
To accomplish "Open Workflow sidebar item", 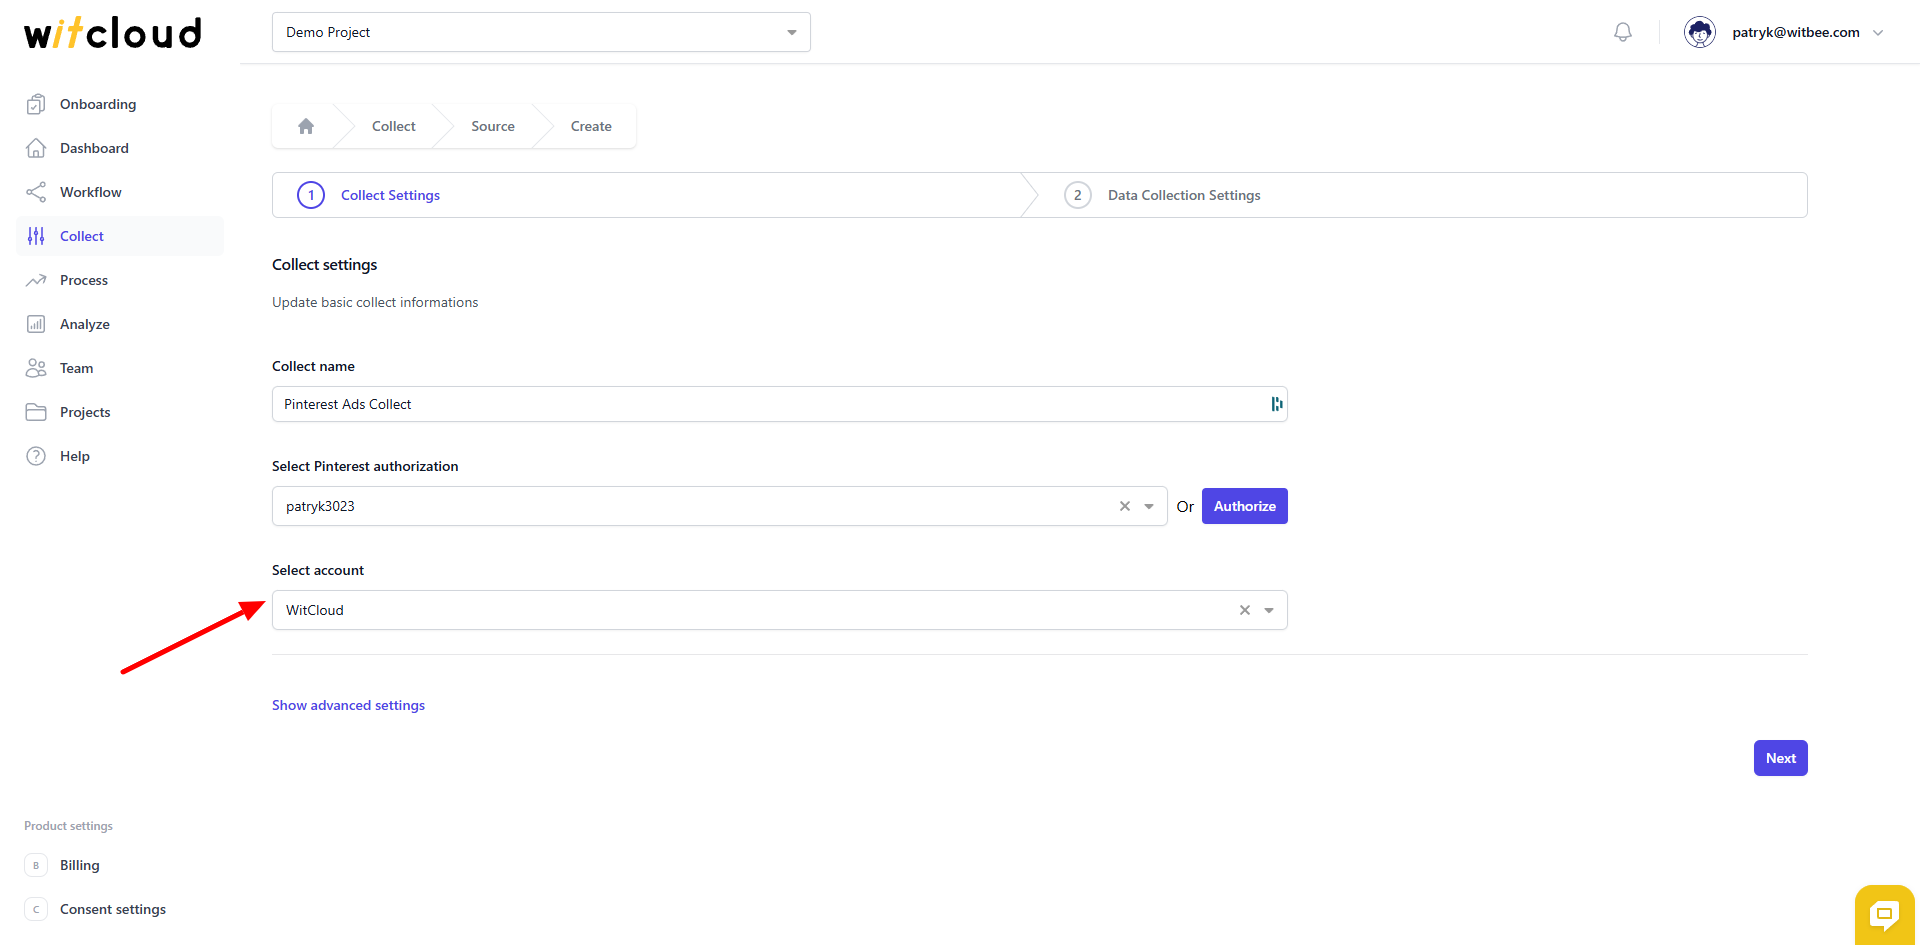I will (x=120, y=192).
